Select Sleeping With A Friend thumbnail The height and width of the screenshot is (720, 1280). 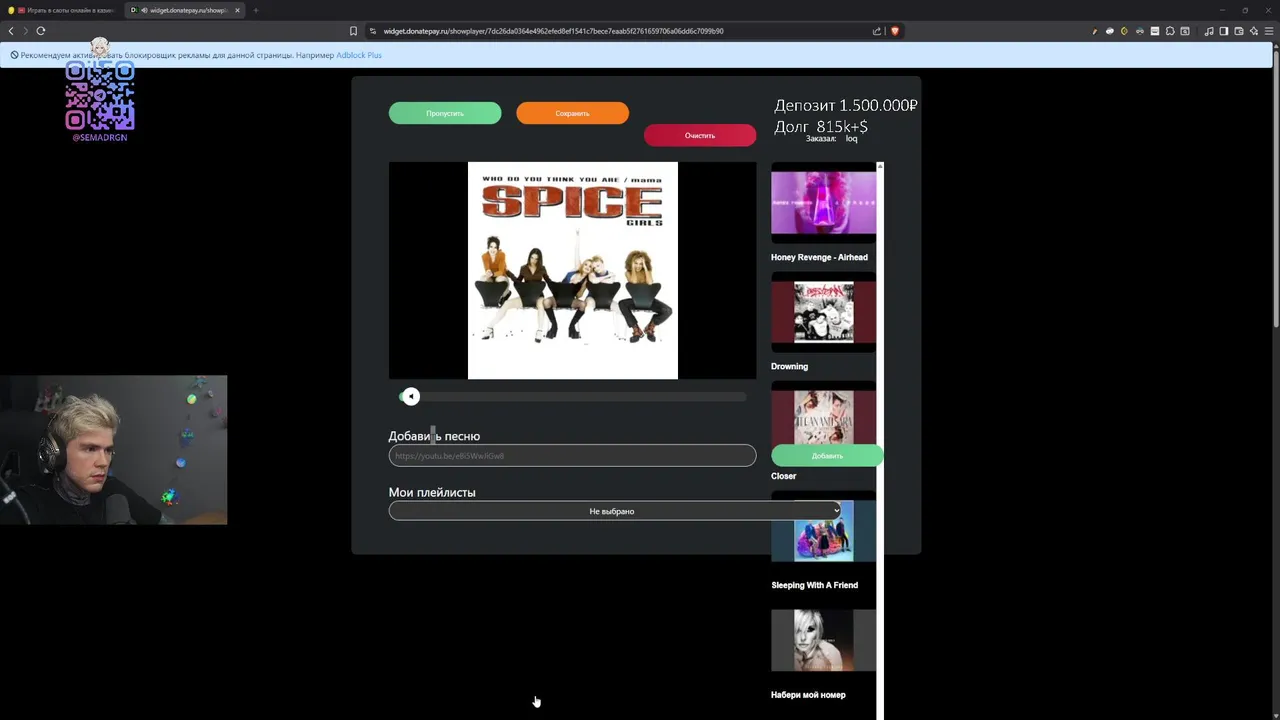pyautogui.click(x=823, y=531)
